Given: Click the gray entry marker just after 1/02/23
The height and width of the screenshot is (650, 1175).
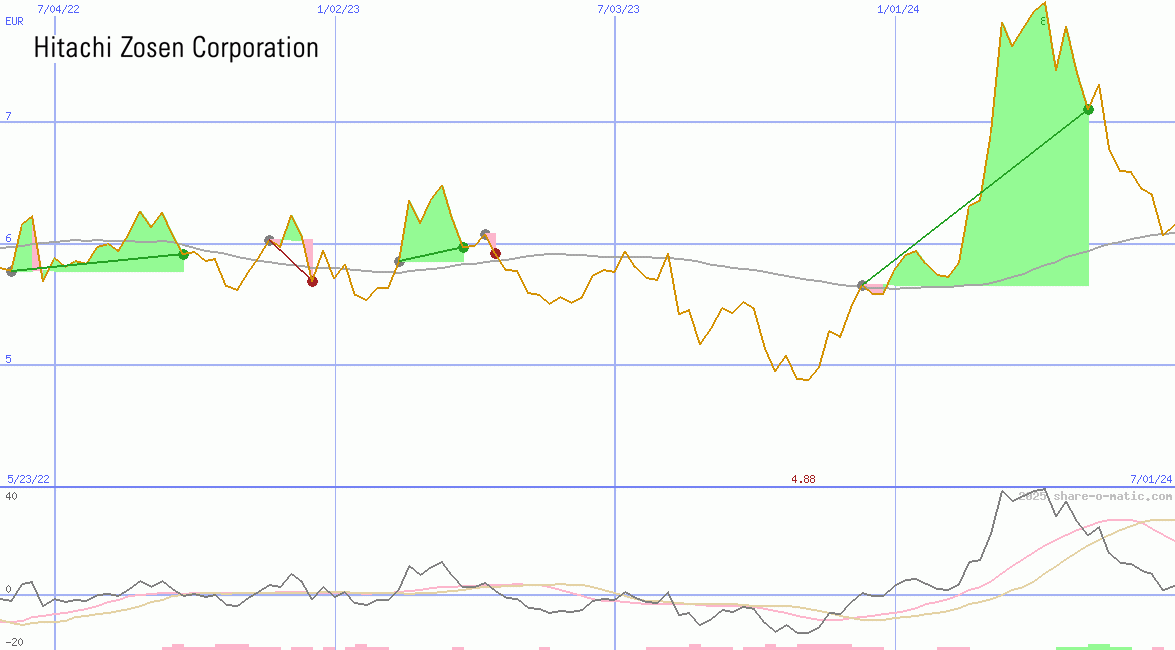Looking at the screenshot, I should tap(399, 262).
